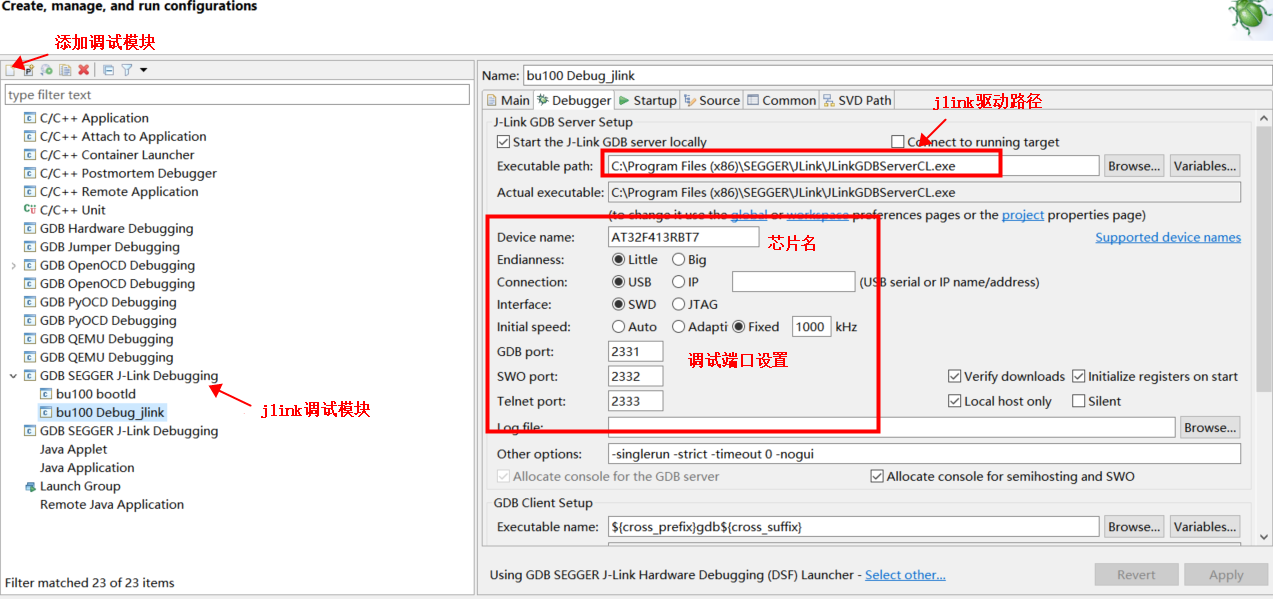Select the Big endianness radio button
The image size is (1273, 599).
[x=680, y=259]
